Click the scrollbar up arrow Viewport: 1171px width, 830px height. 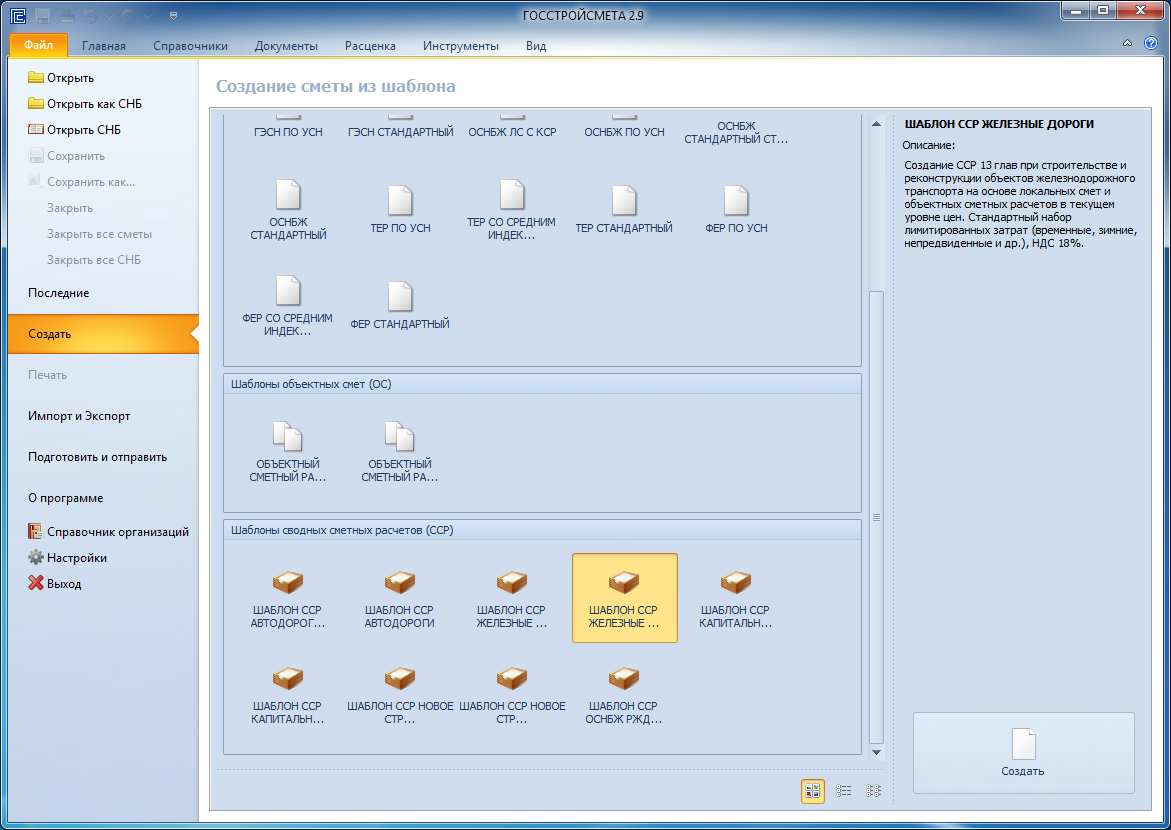(876, 124)
